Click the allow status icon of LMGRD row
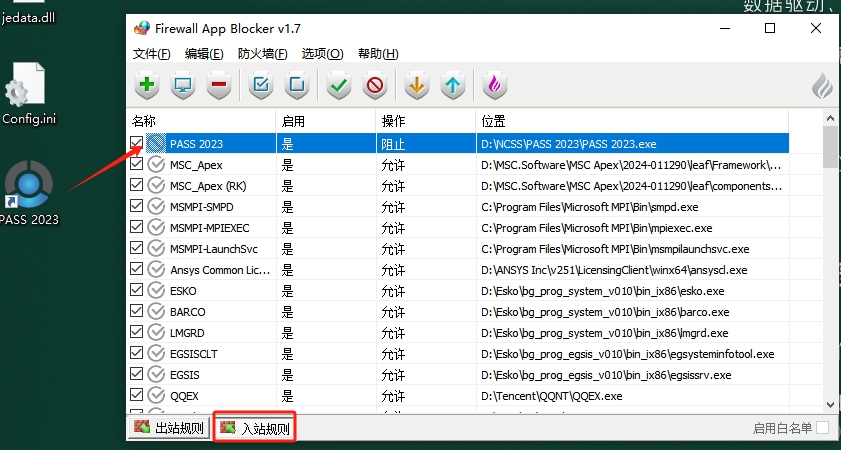This screenshot has height=450, width=841. 156,333
